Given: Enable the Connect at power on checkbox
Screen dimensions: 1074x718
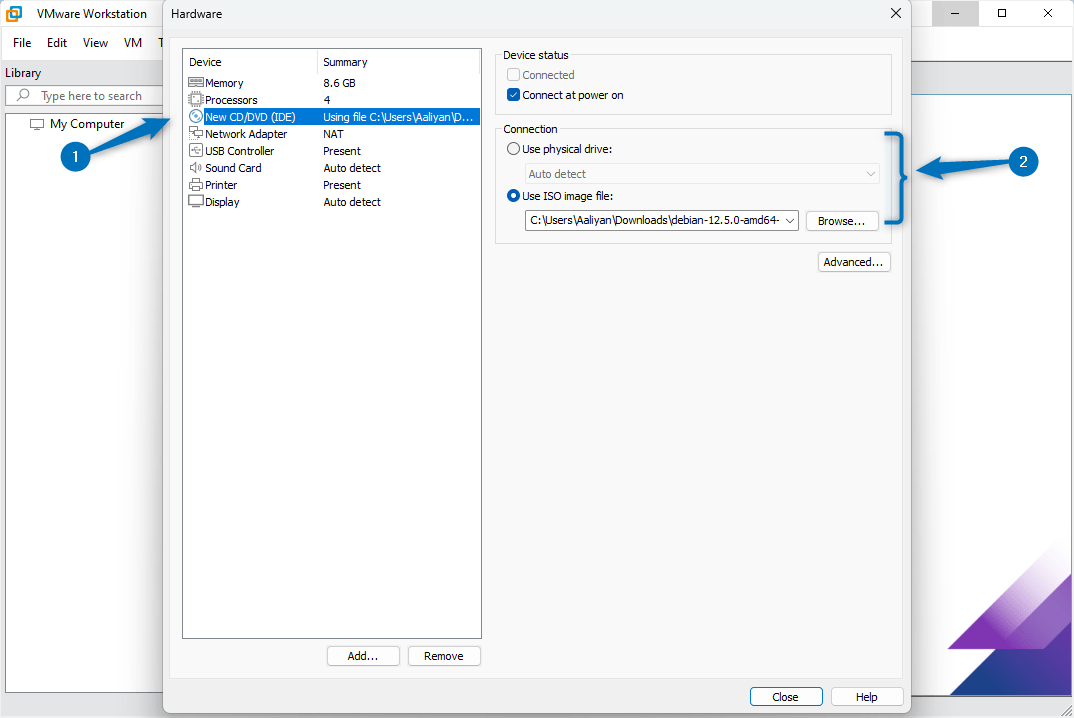Looking at the screenshot, I should [x=513, y=95].
